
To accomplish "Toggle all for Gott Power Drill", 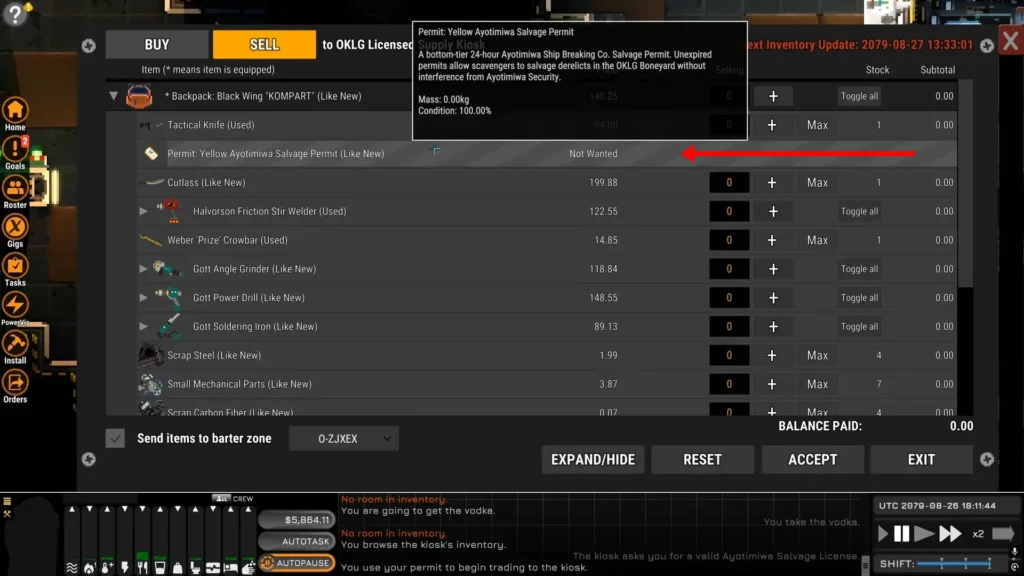I will point(859,297).
